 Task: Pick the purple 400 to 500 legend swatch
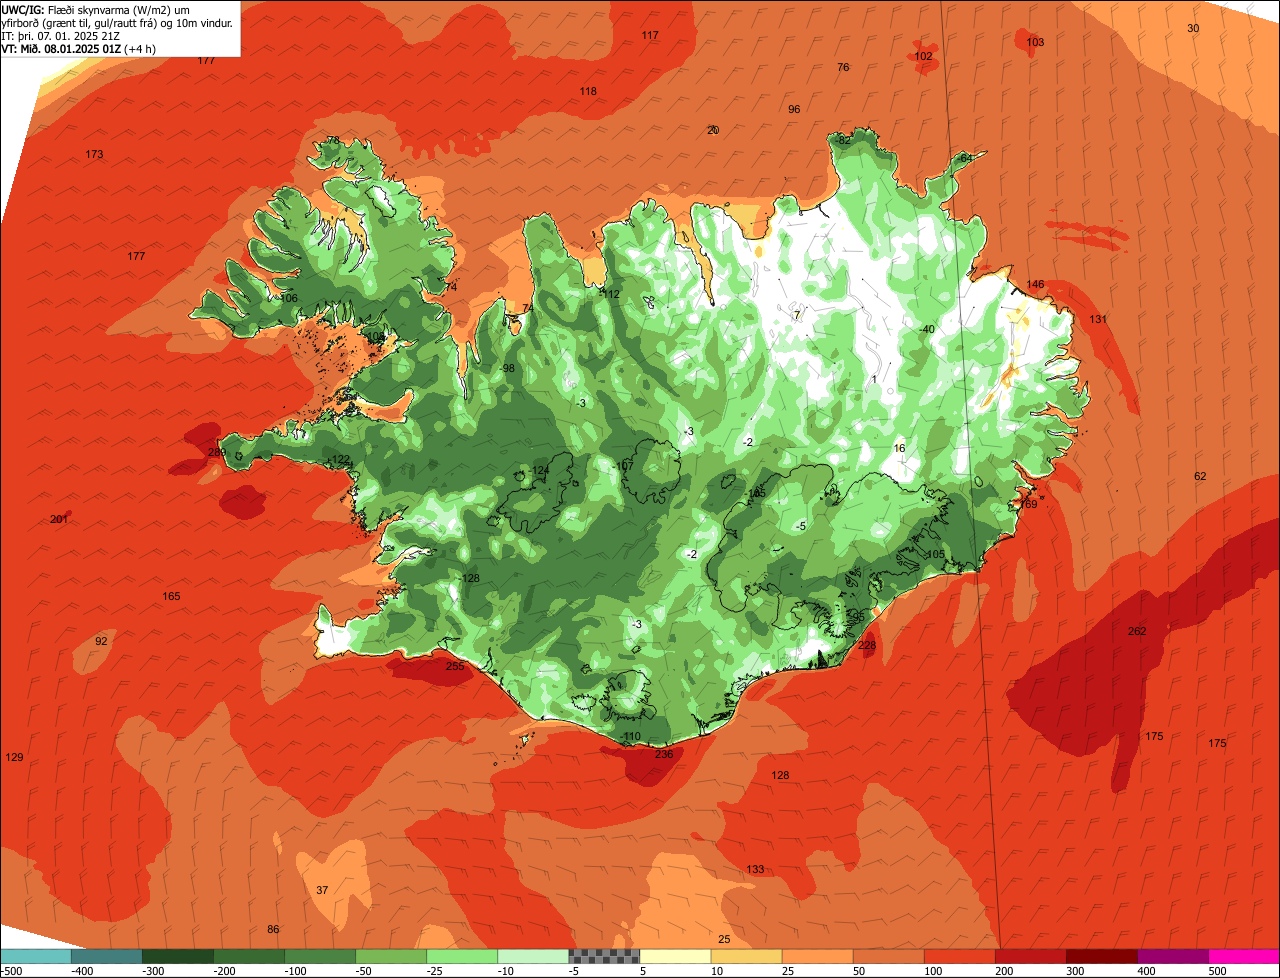pyautogui.click(x=1173, y=956)
